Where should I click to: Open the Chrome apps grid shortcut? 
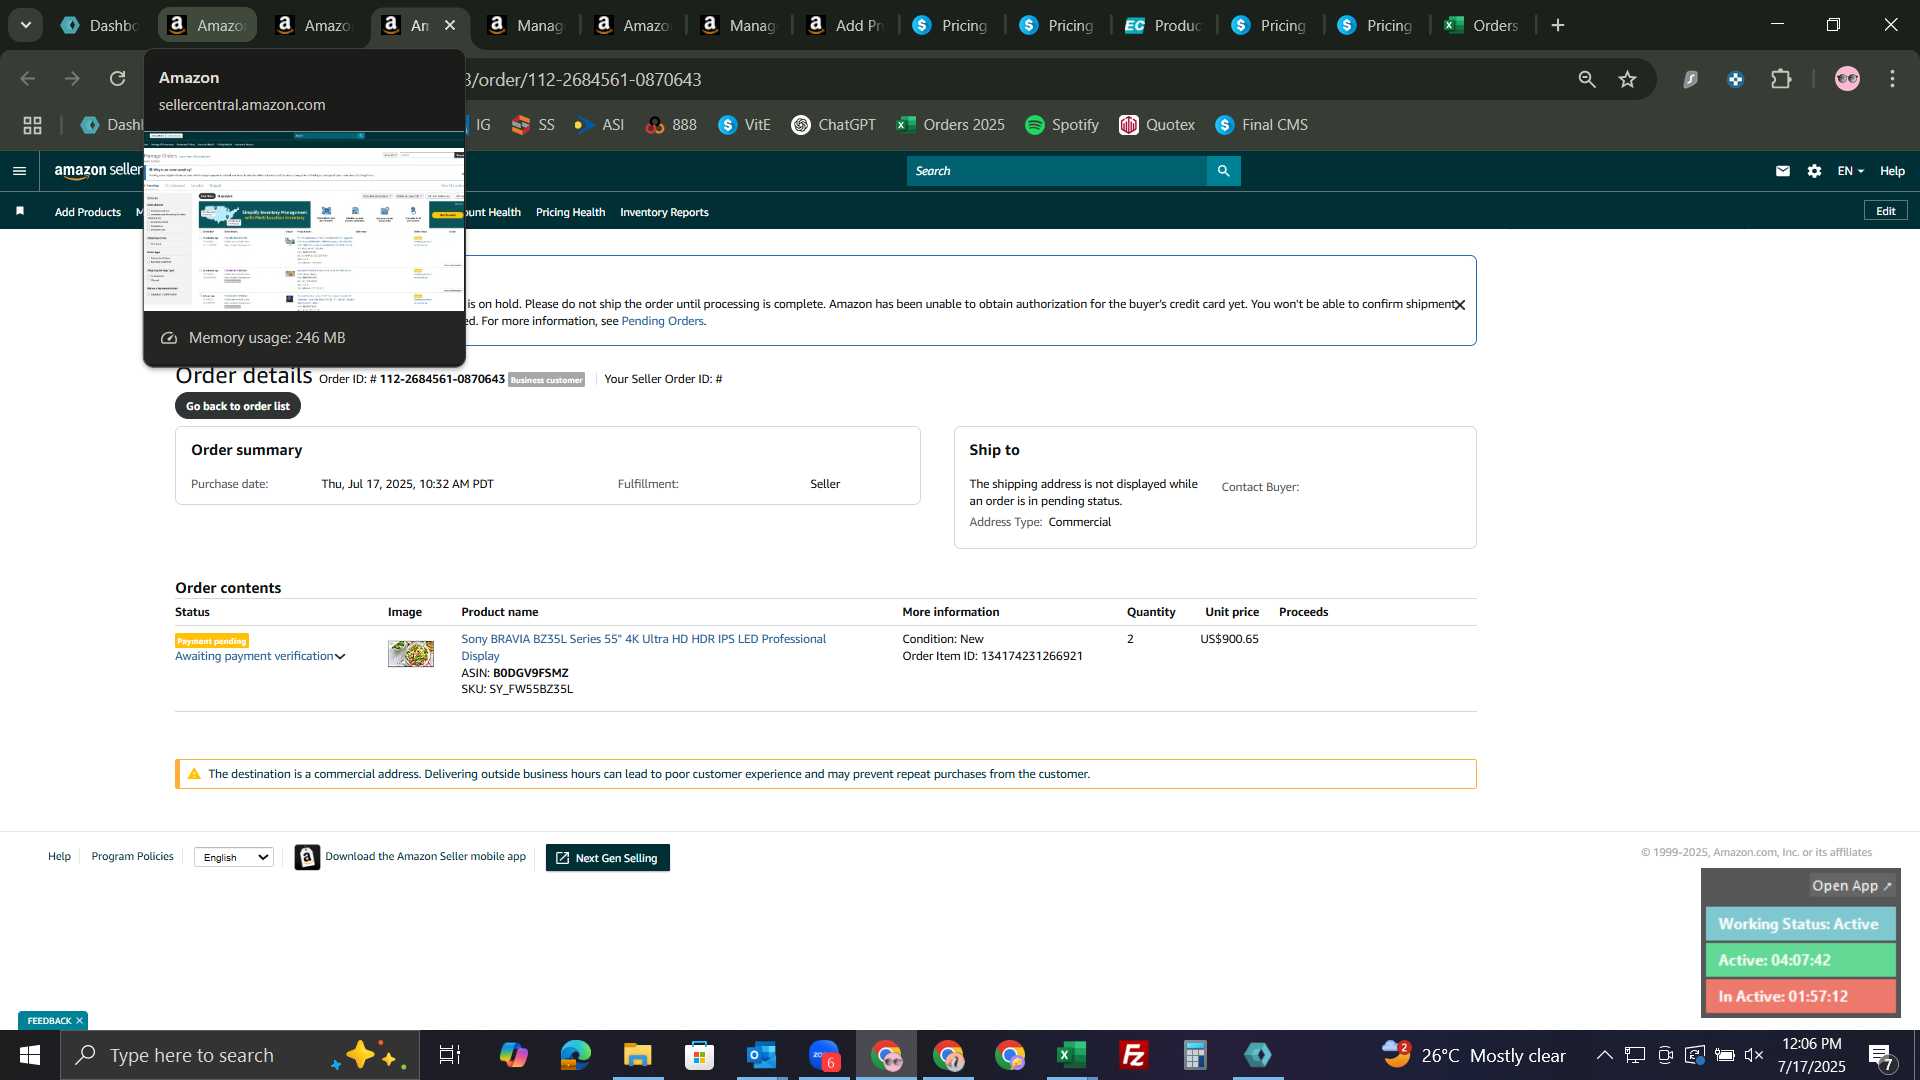click(x=32, y=125)
